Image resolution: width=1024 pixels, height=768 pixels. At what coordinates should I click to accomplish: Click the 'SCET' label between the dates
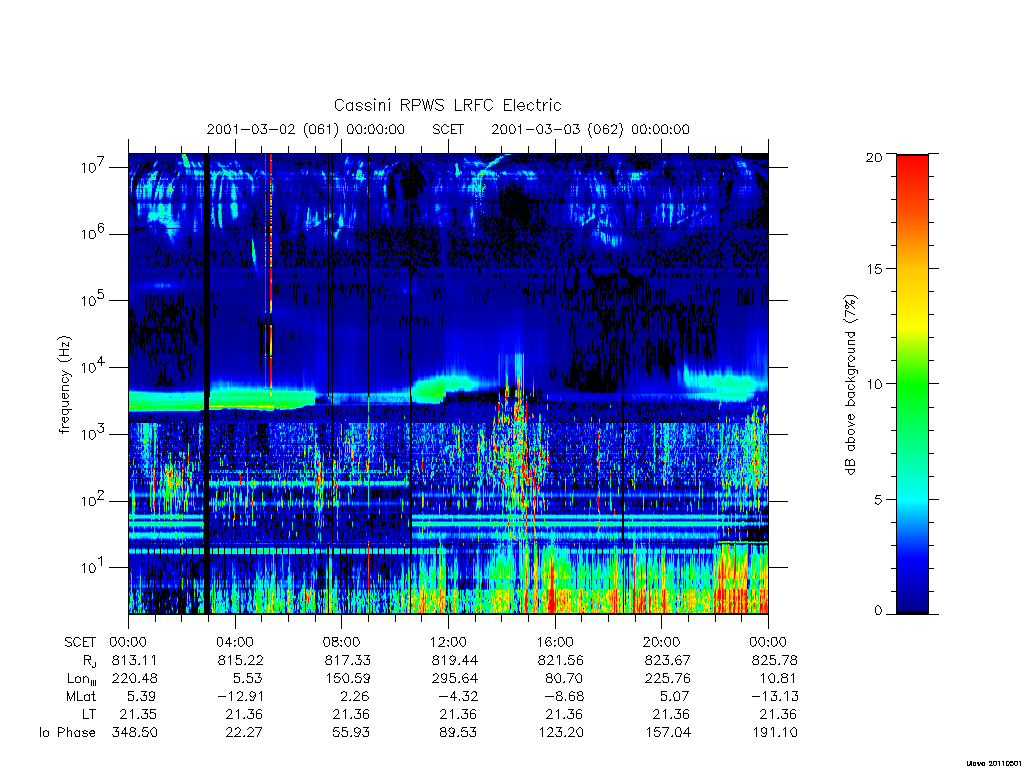tap(448, 129)
